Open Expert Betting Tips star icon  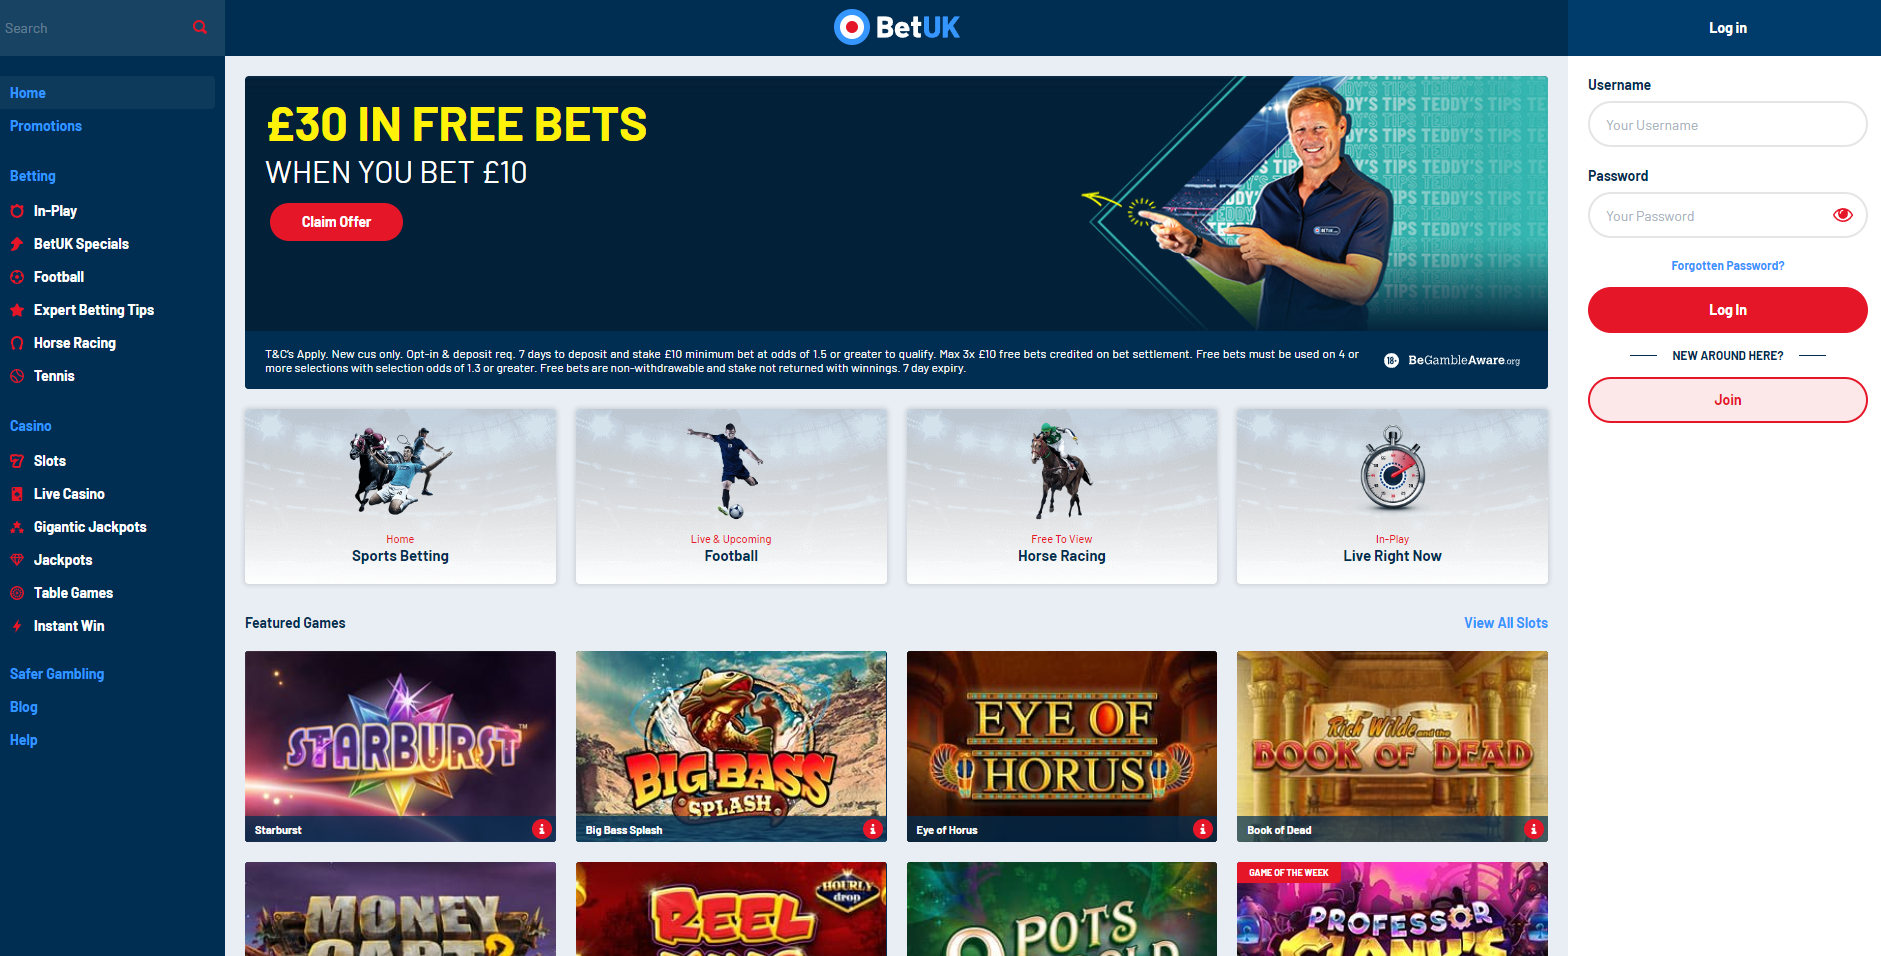17,310
